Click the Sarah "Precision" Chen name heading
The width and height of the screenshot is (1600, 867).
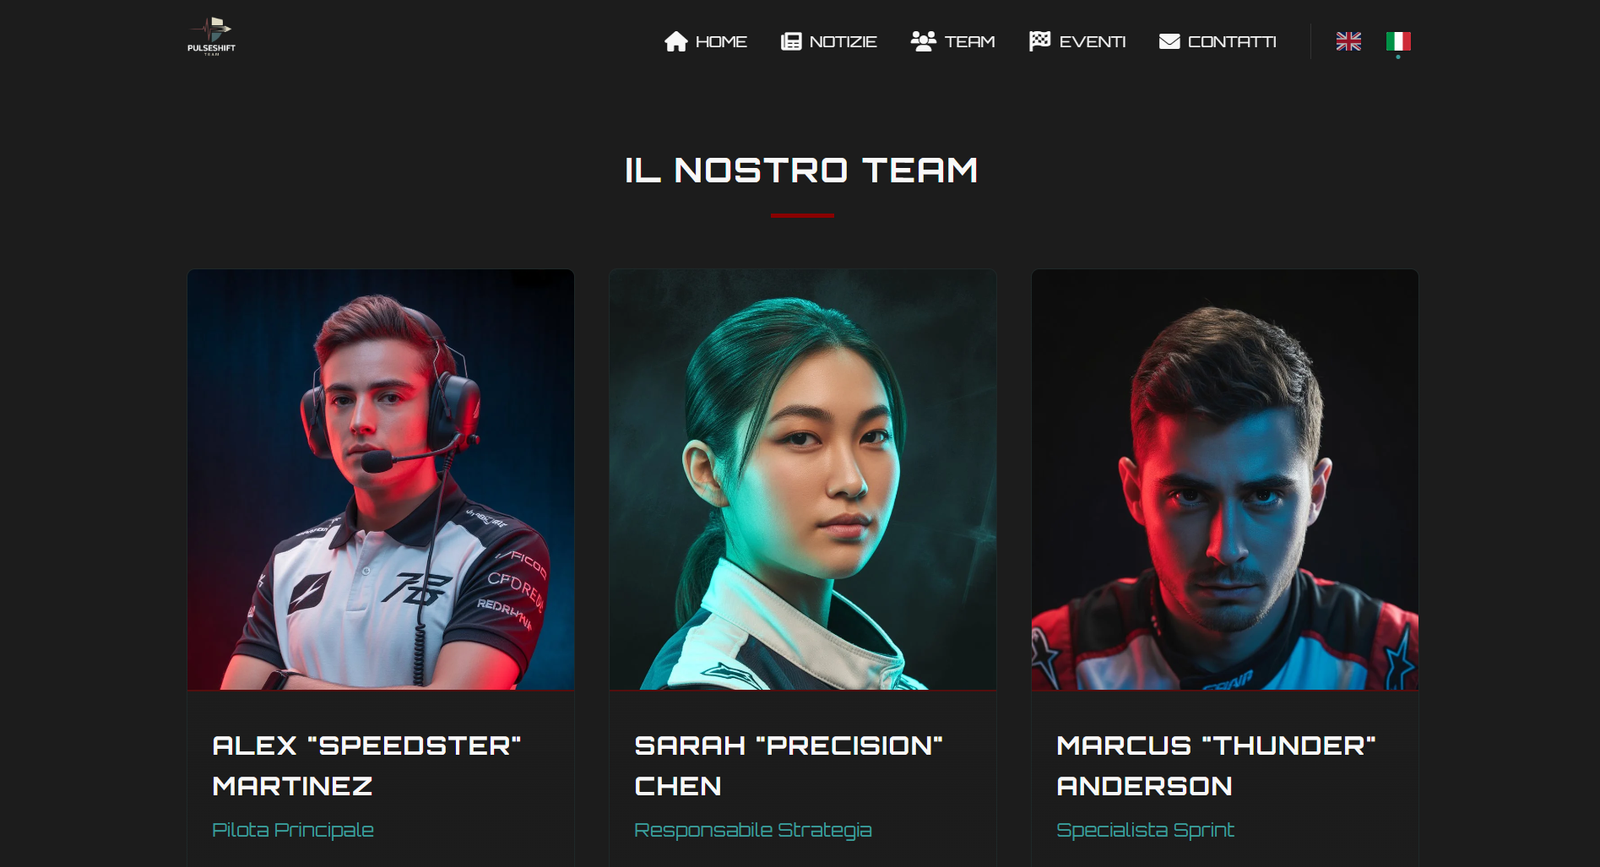tap(789, 766)
